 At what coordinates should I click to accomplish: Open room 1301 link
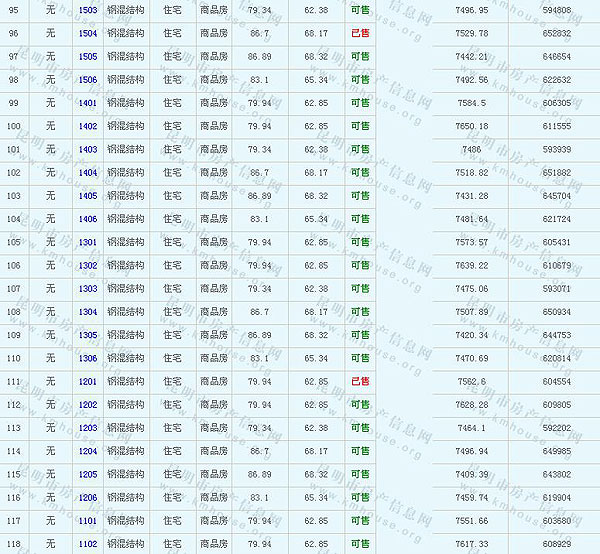pos(88,242)
